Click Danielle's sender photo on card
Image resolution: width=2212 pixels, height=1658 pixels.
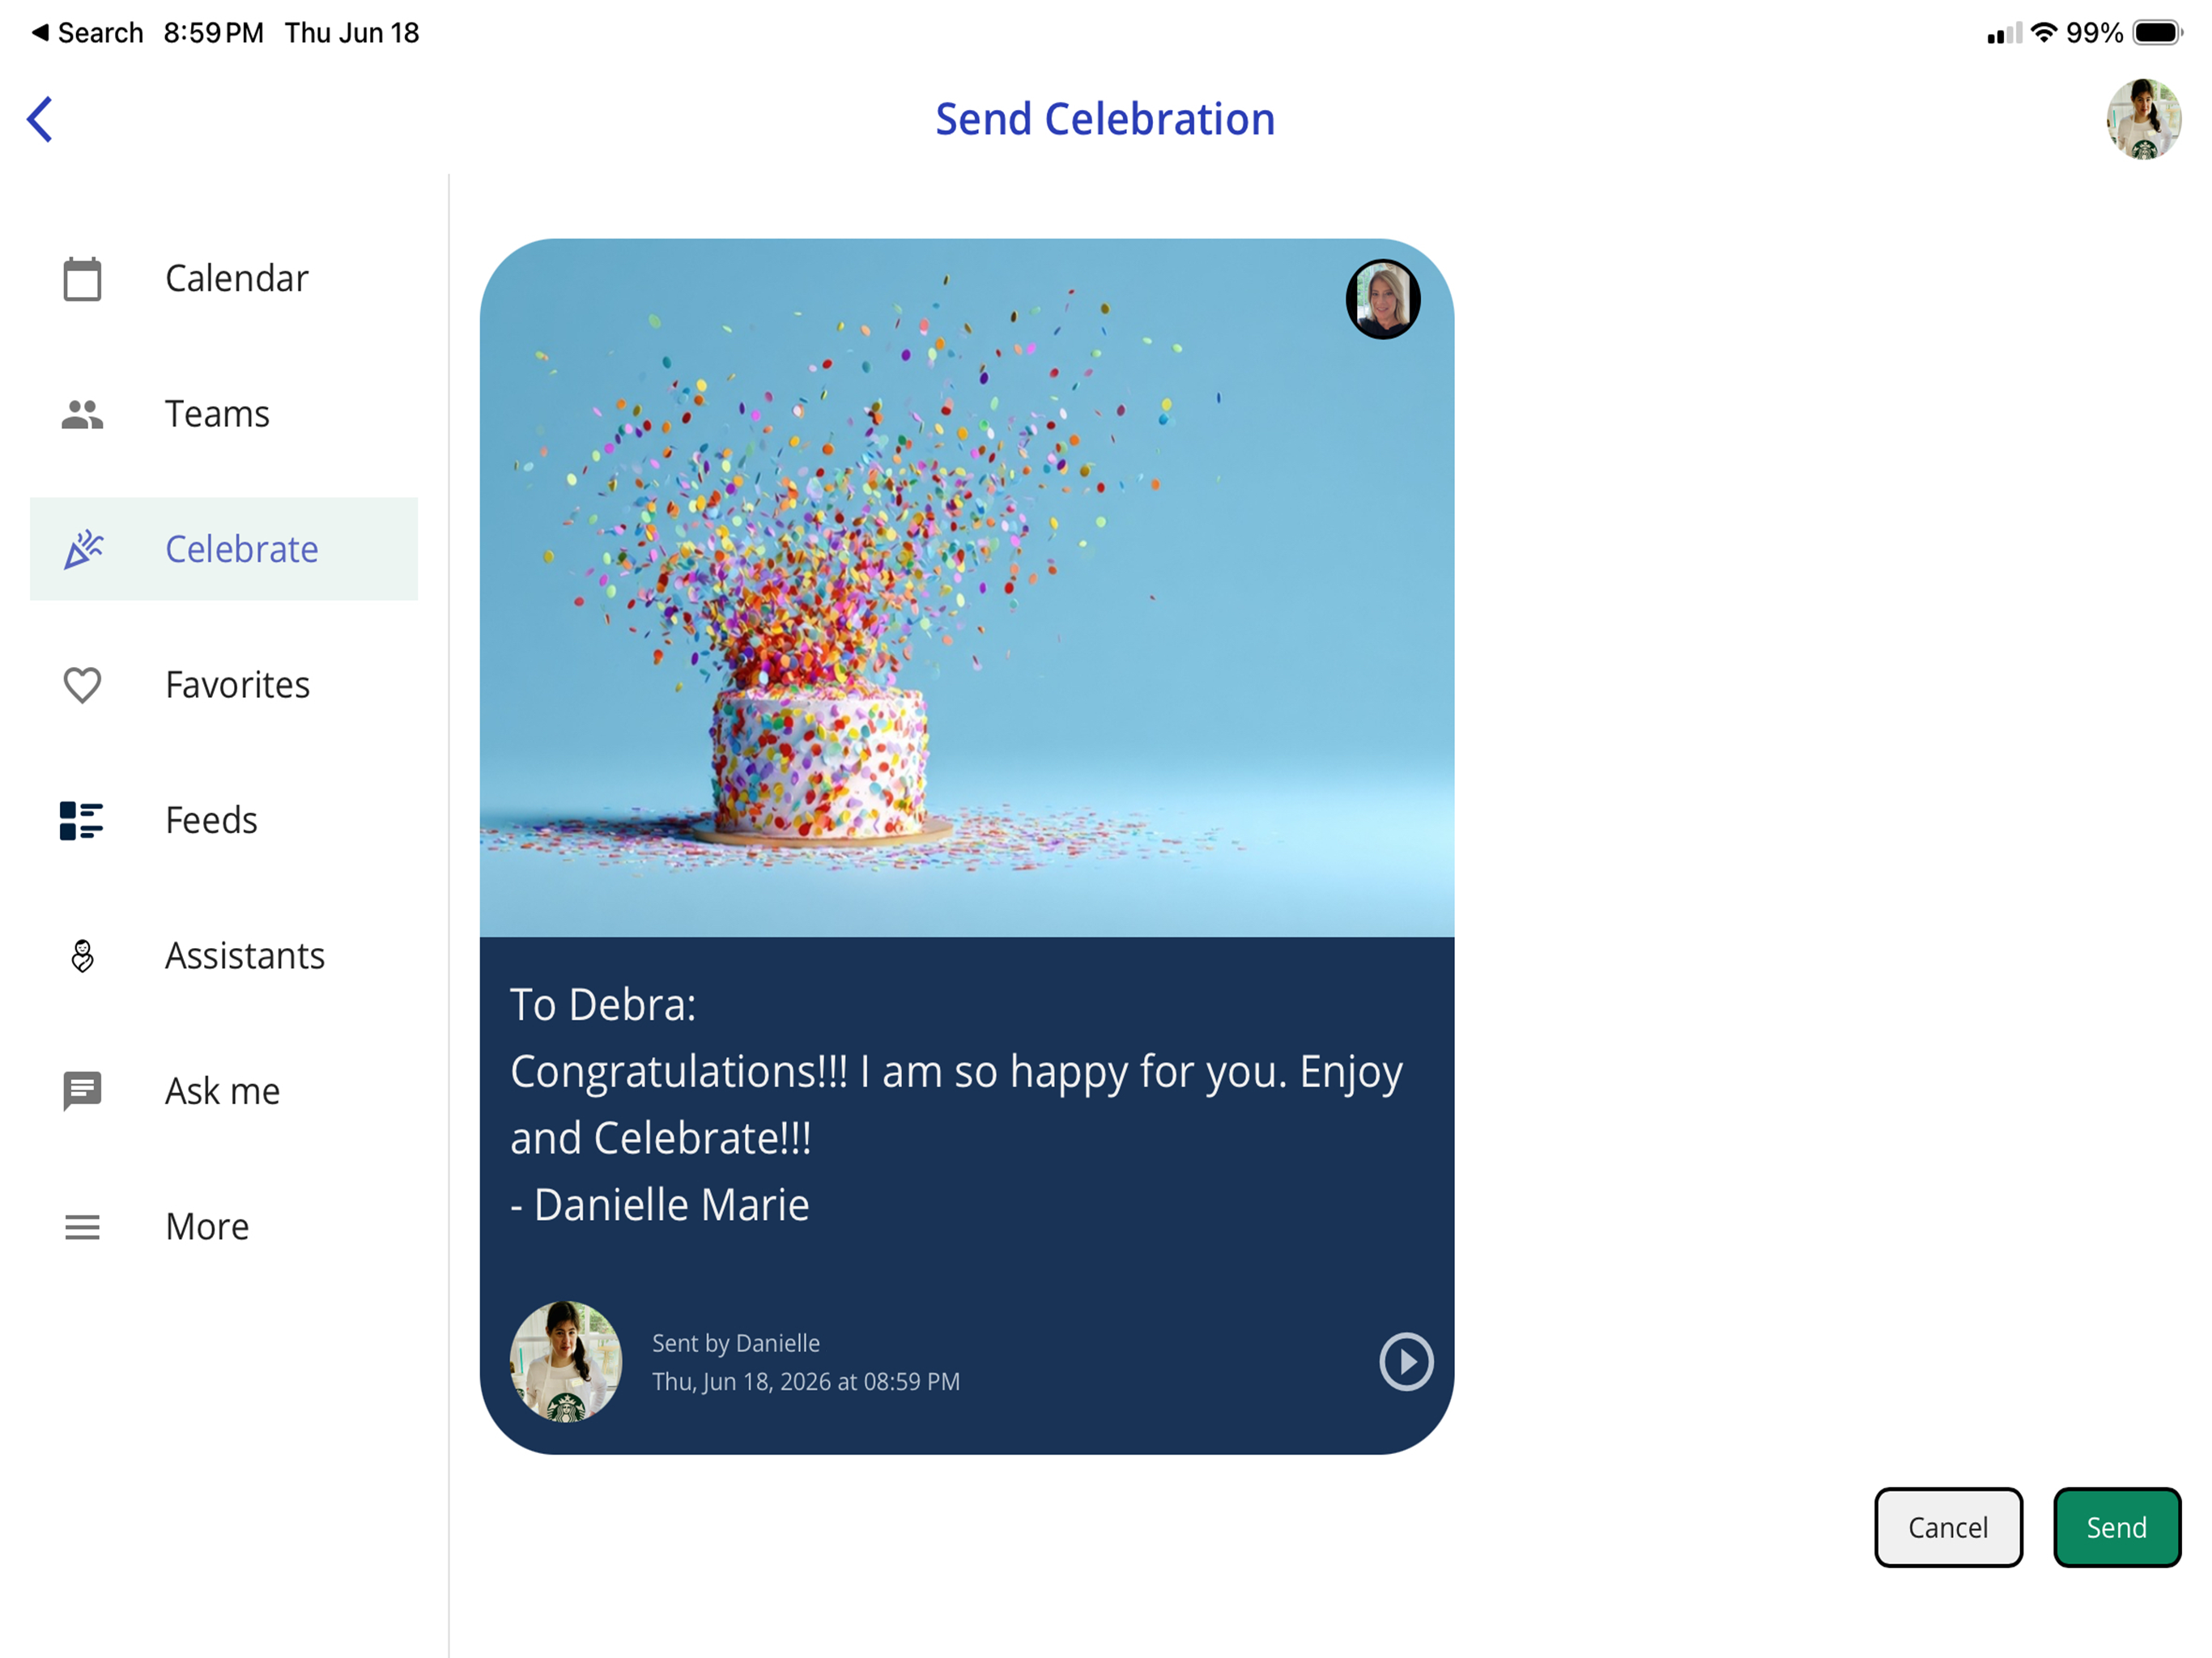[x=566, y=1362]
